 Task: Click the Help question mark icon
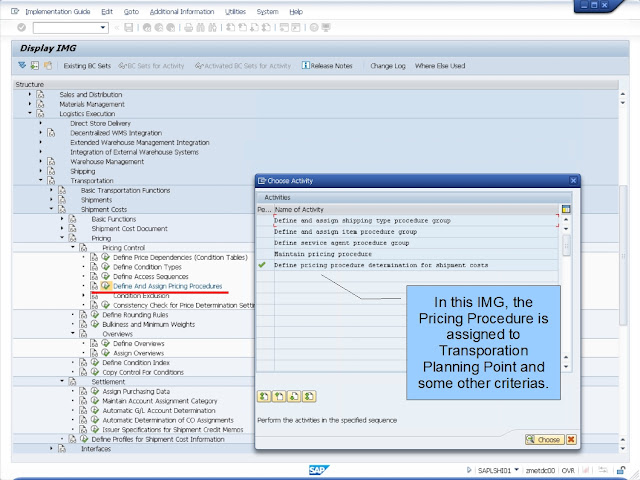(x=314, y=28)
